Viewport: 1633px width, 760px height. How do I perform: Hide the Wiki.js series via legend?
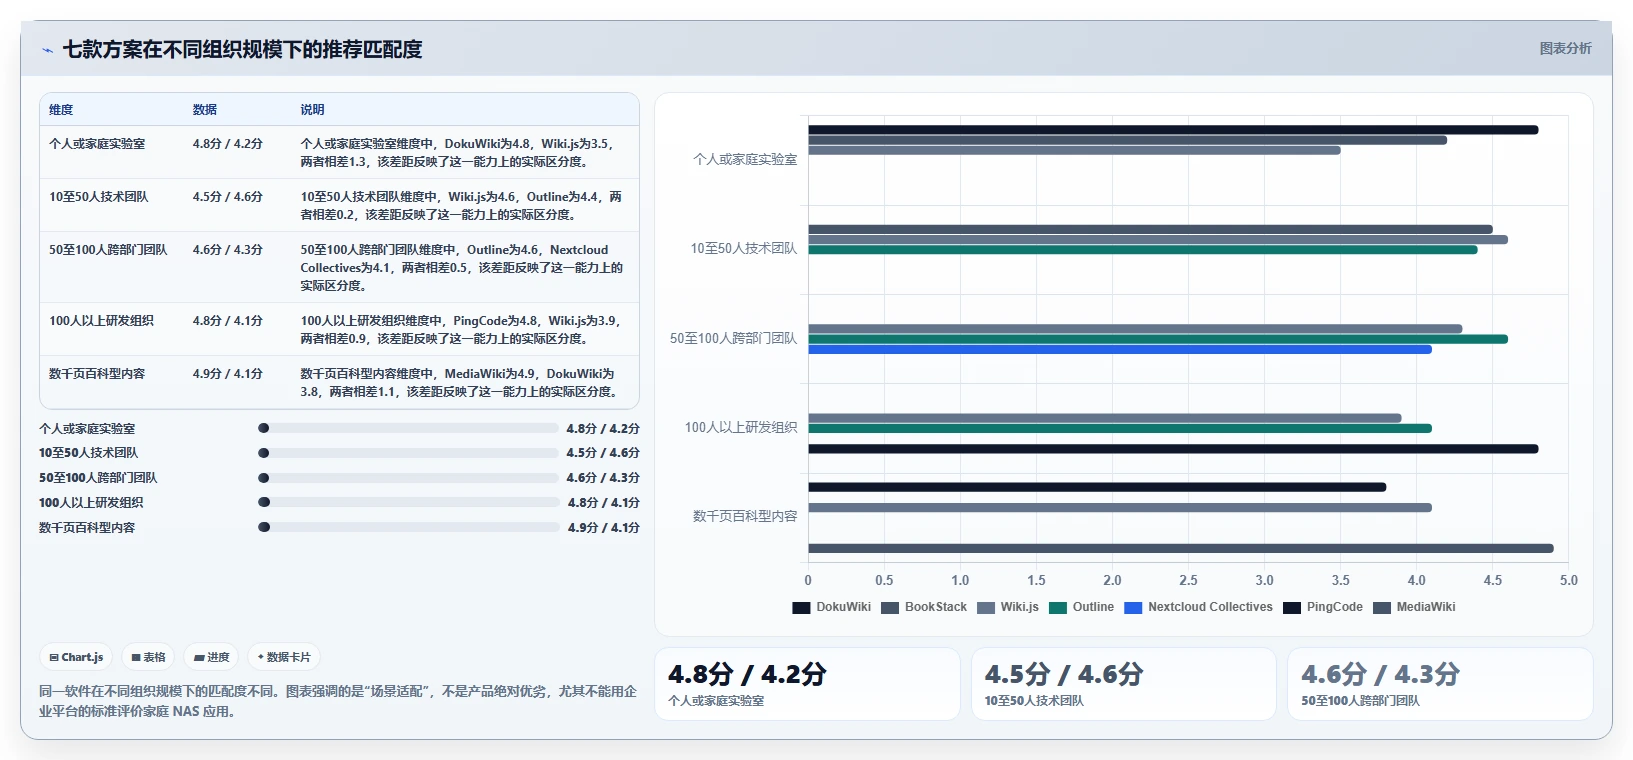(1008, 607)
